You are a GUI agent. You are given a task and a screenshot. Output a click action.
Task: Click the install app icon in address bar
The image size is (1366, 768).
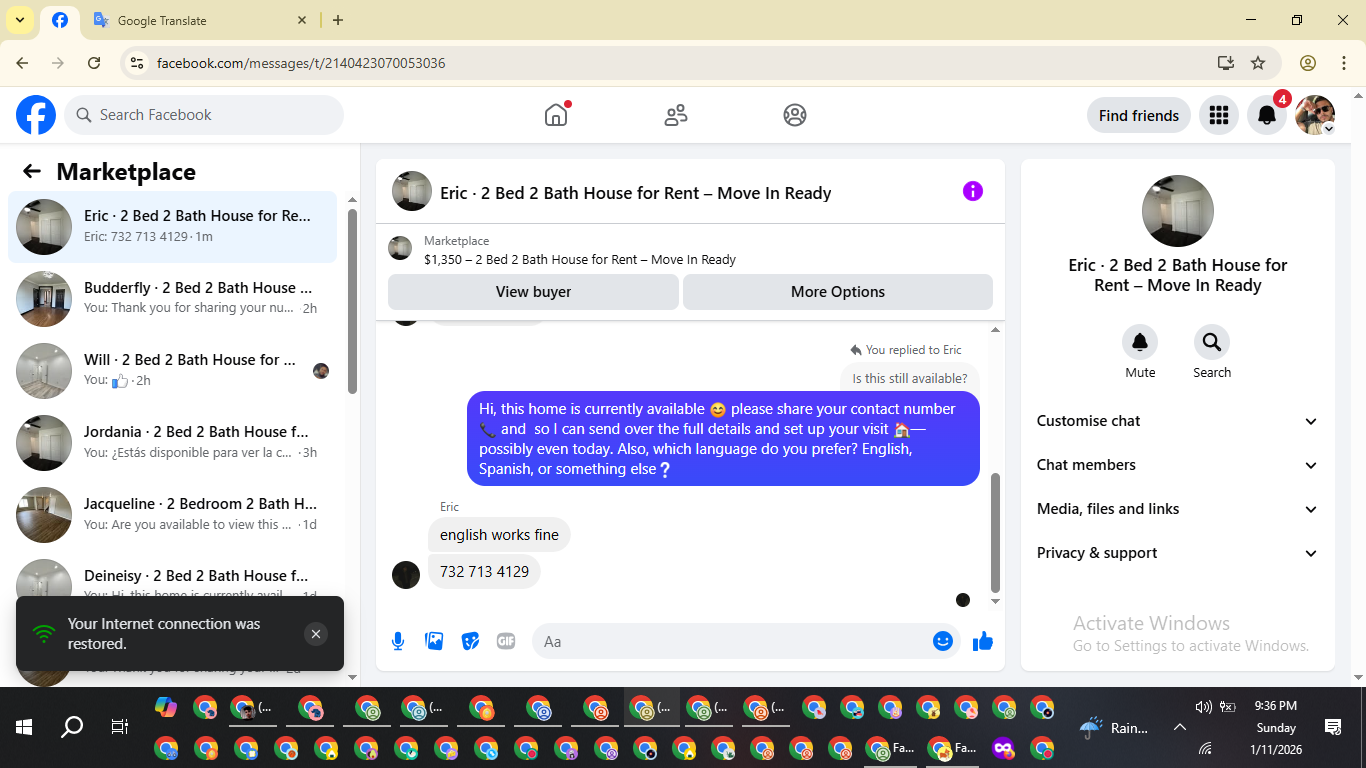(1226, 63)
